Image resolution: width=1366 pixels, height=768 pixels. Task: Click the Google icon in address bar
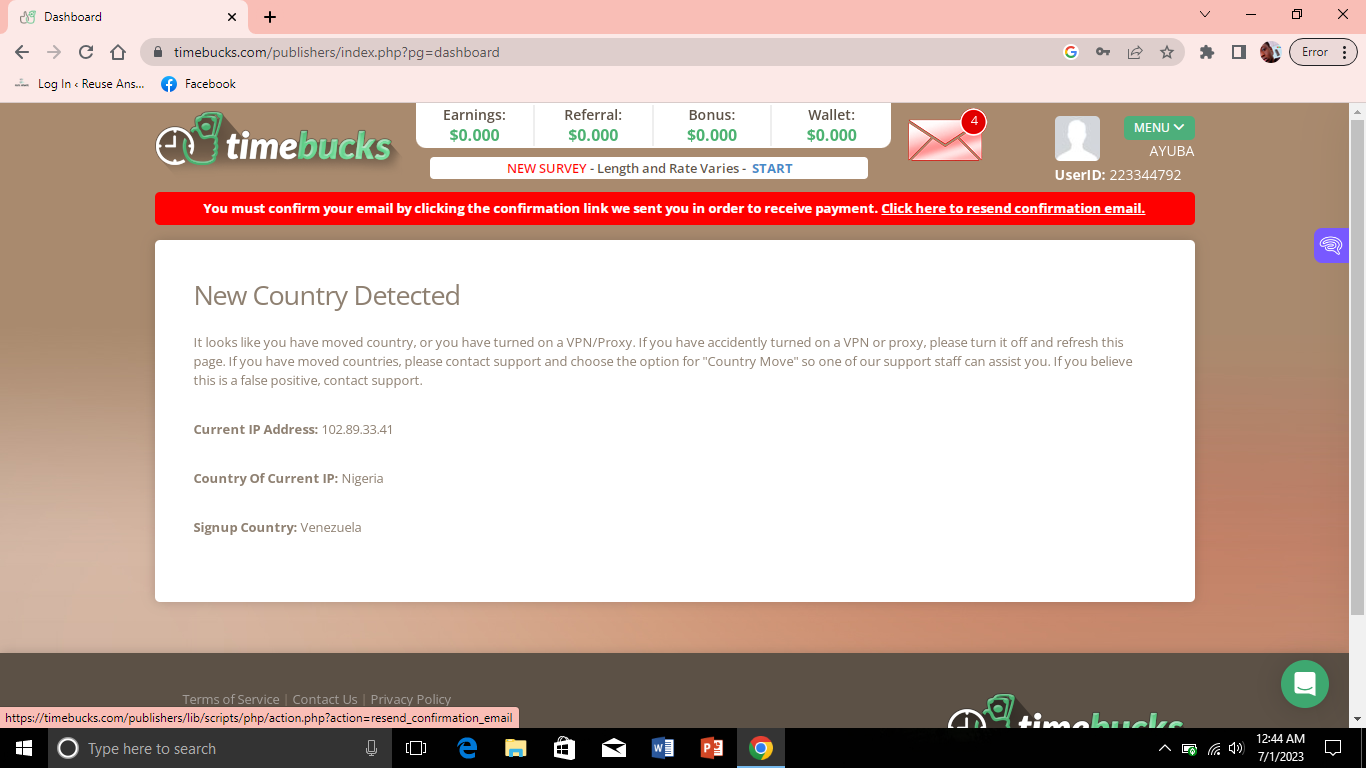click(x=1071, y=52)
